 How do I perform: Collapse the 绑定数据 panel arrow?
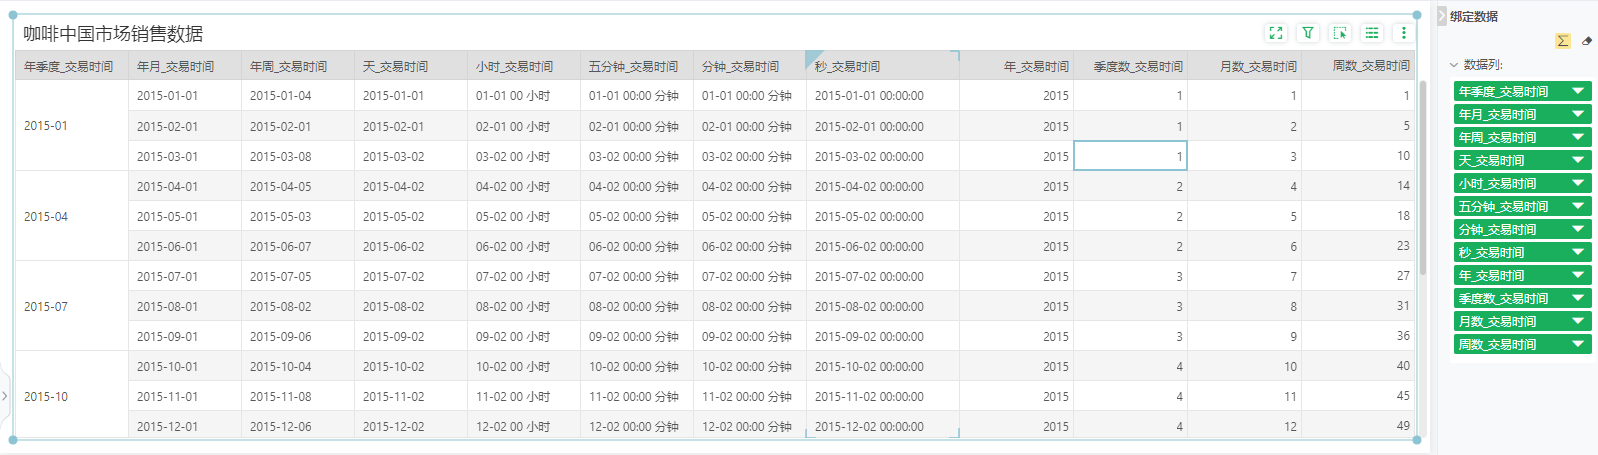[1442, 16]
